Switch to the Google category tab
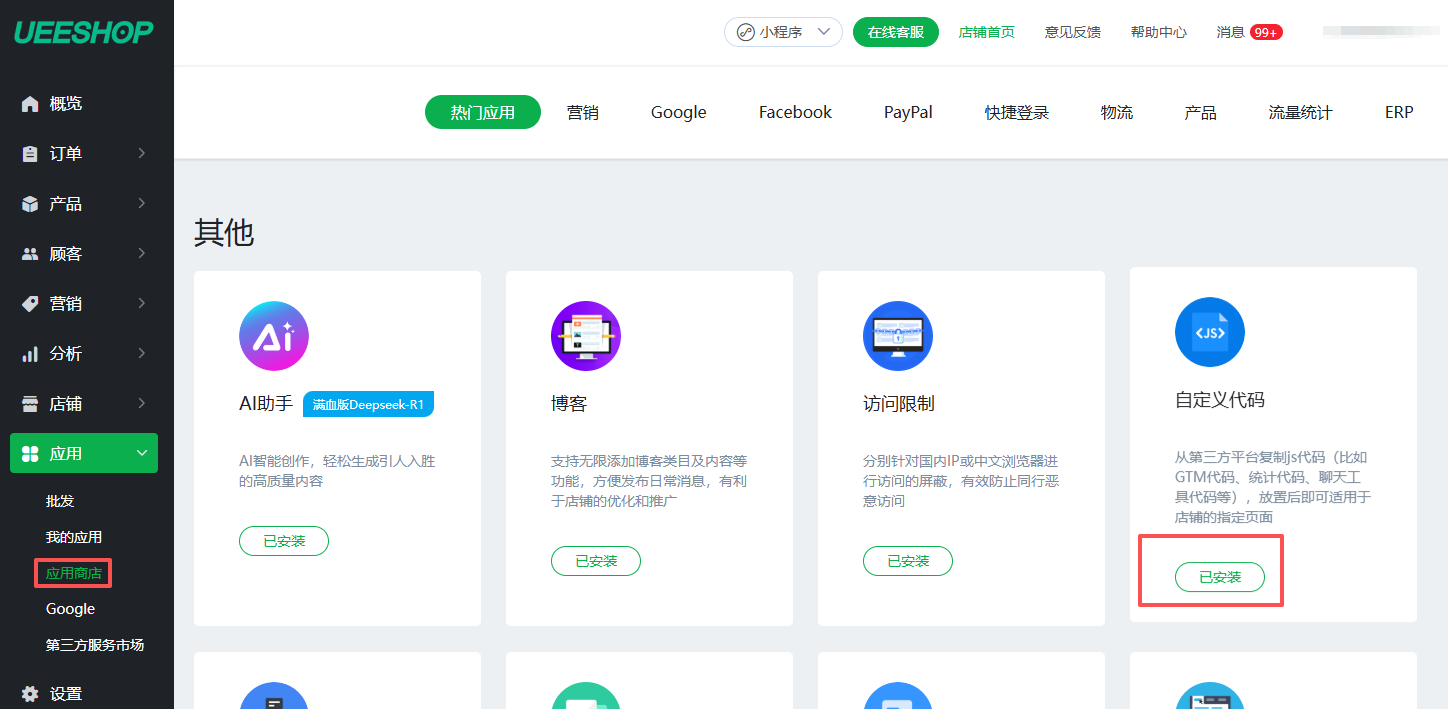This screenshot has height=709, width=1448. coord(678,112)
